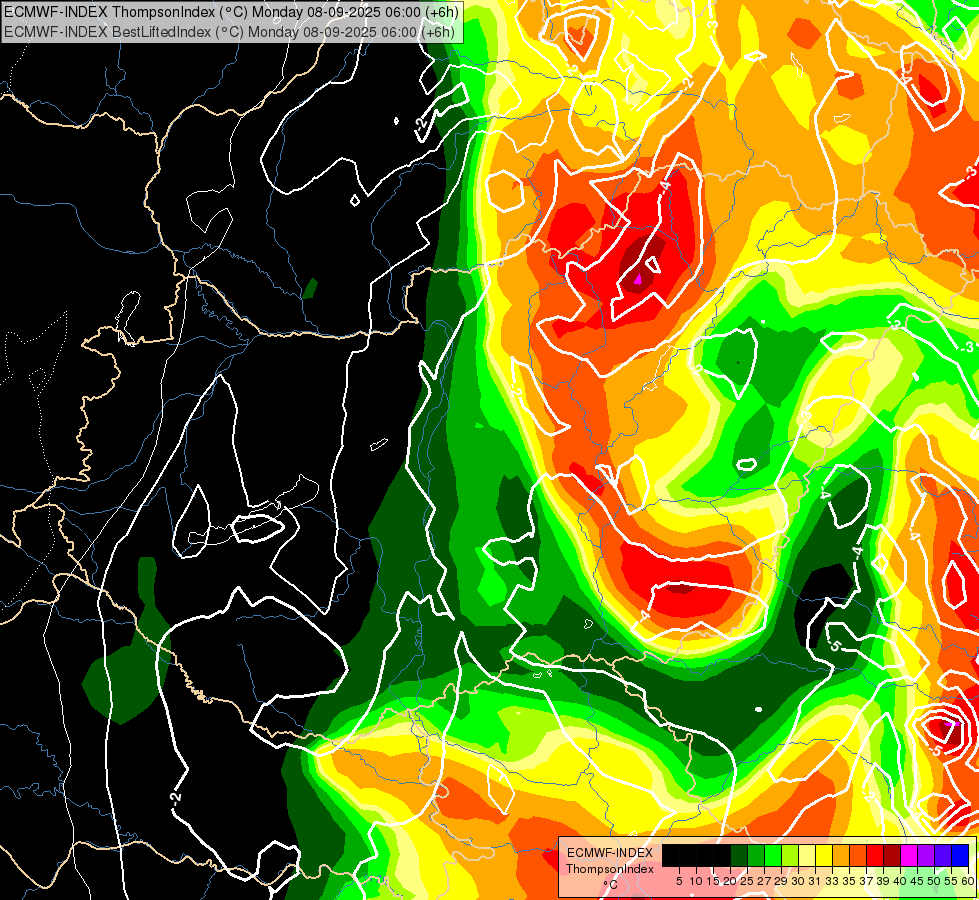The width and height of the screenshot is (979, 900).
Task: Click the ECMWF-INDEX label in the legend box
Action: [x=610, y=853]
